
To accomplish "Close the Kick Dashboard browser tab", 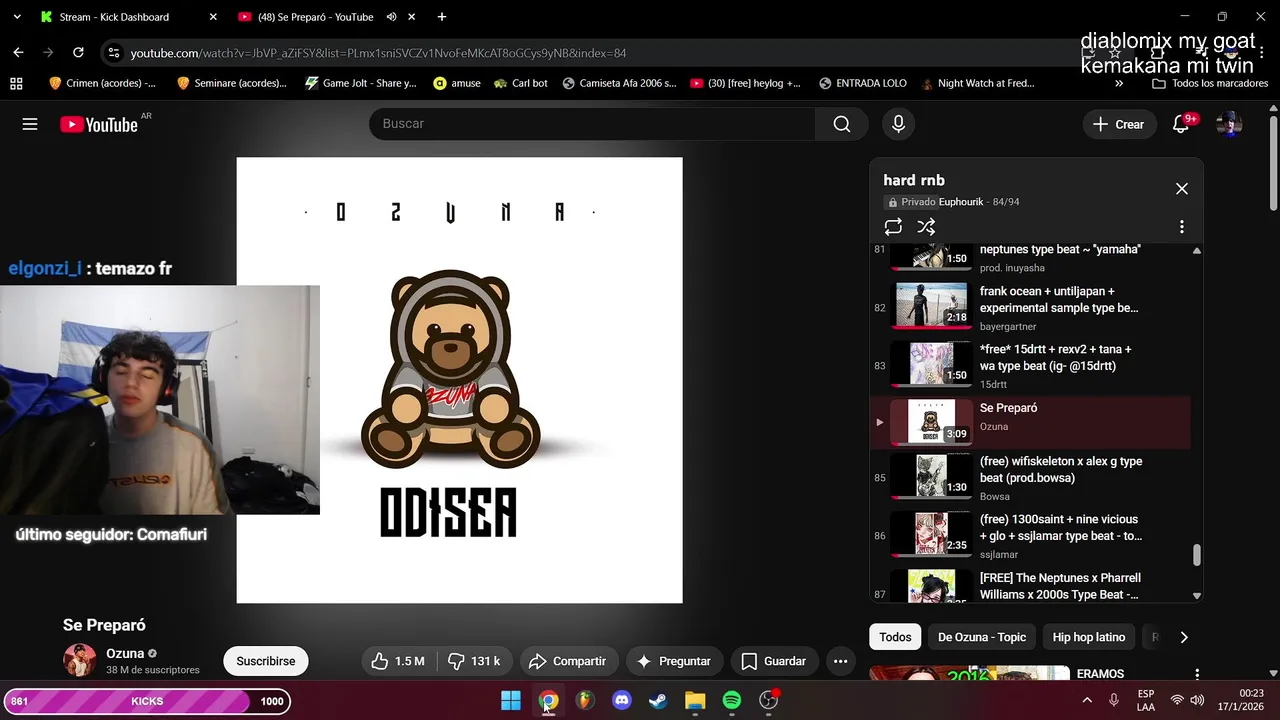I will pyautogui.click(x=213, y=17).
